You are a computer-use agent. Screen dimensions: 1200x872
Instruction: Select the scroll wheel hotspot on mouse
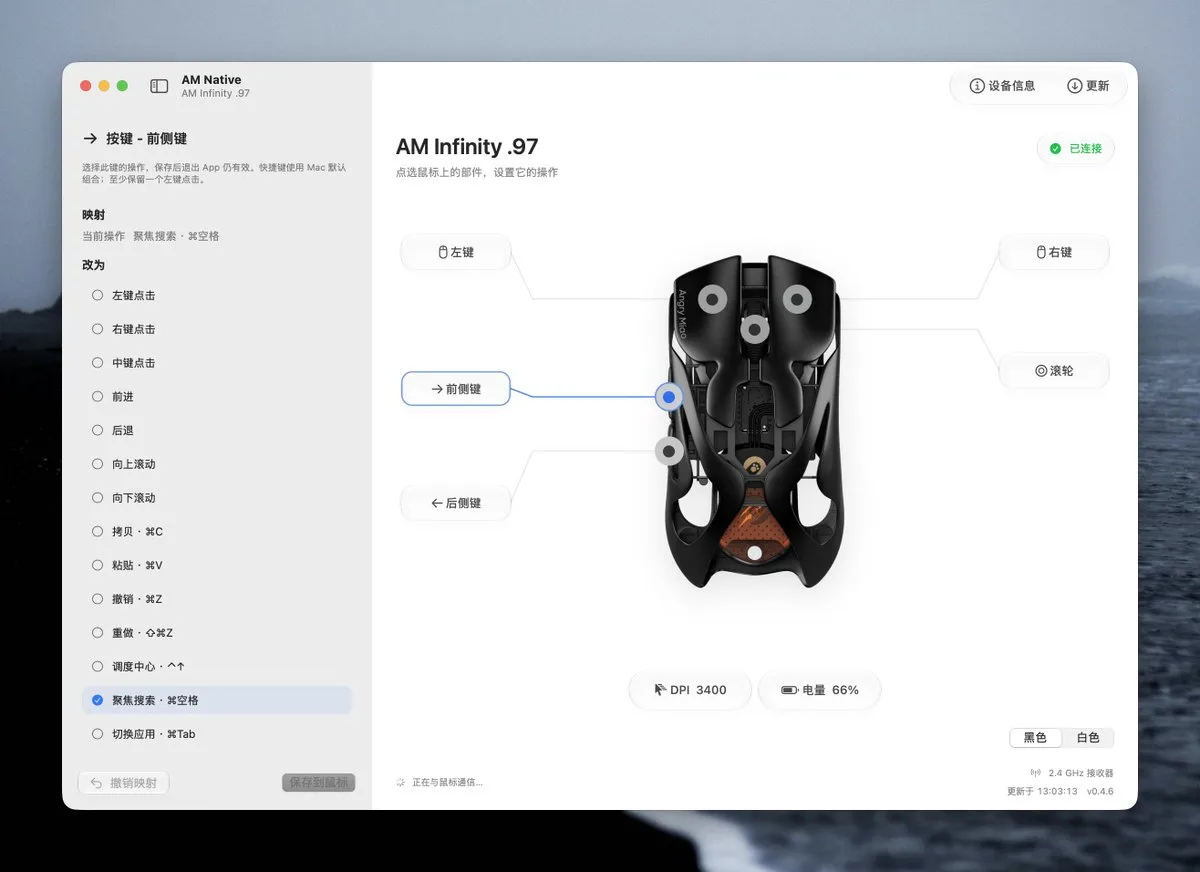pos(755,329)
